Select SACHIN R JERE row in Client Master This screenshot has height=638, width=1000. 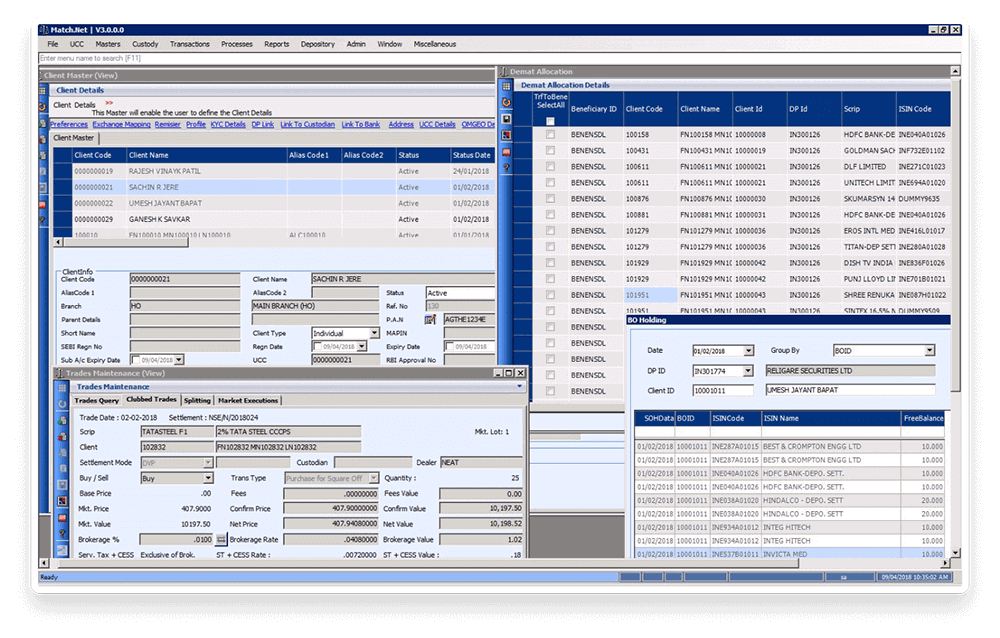274,187
